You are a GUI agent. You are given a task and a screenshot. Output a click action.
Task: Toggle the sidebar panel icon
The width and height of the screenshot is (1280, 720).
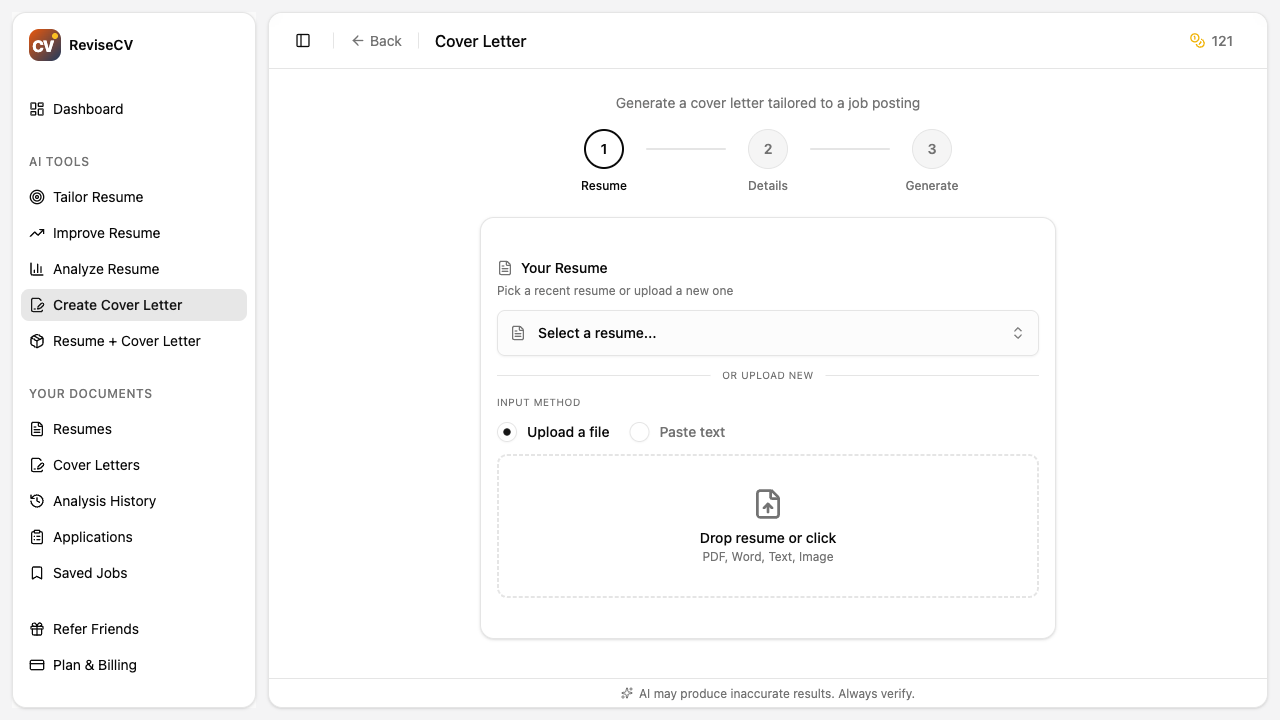[302, 40]
